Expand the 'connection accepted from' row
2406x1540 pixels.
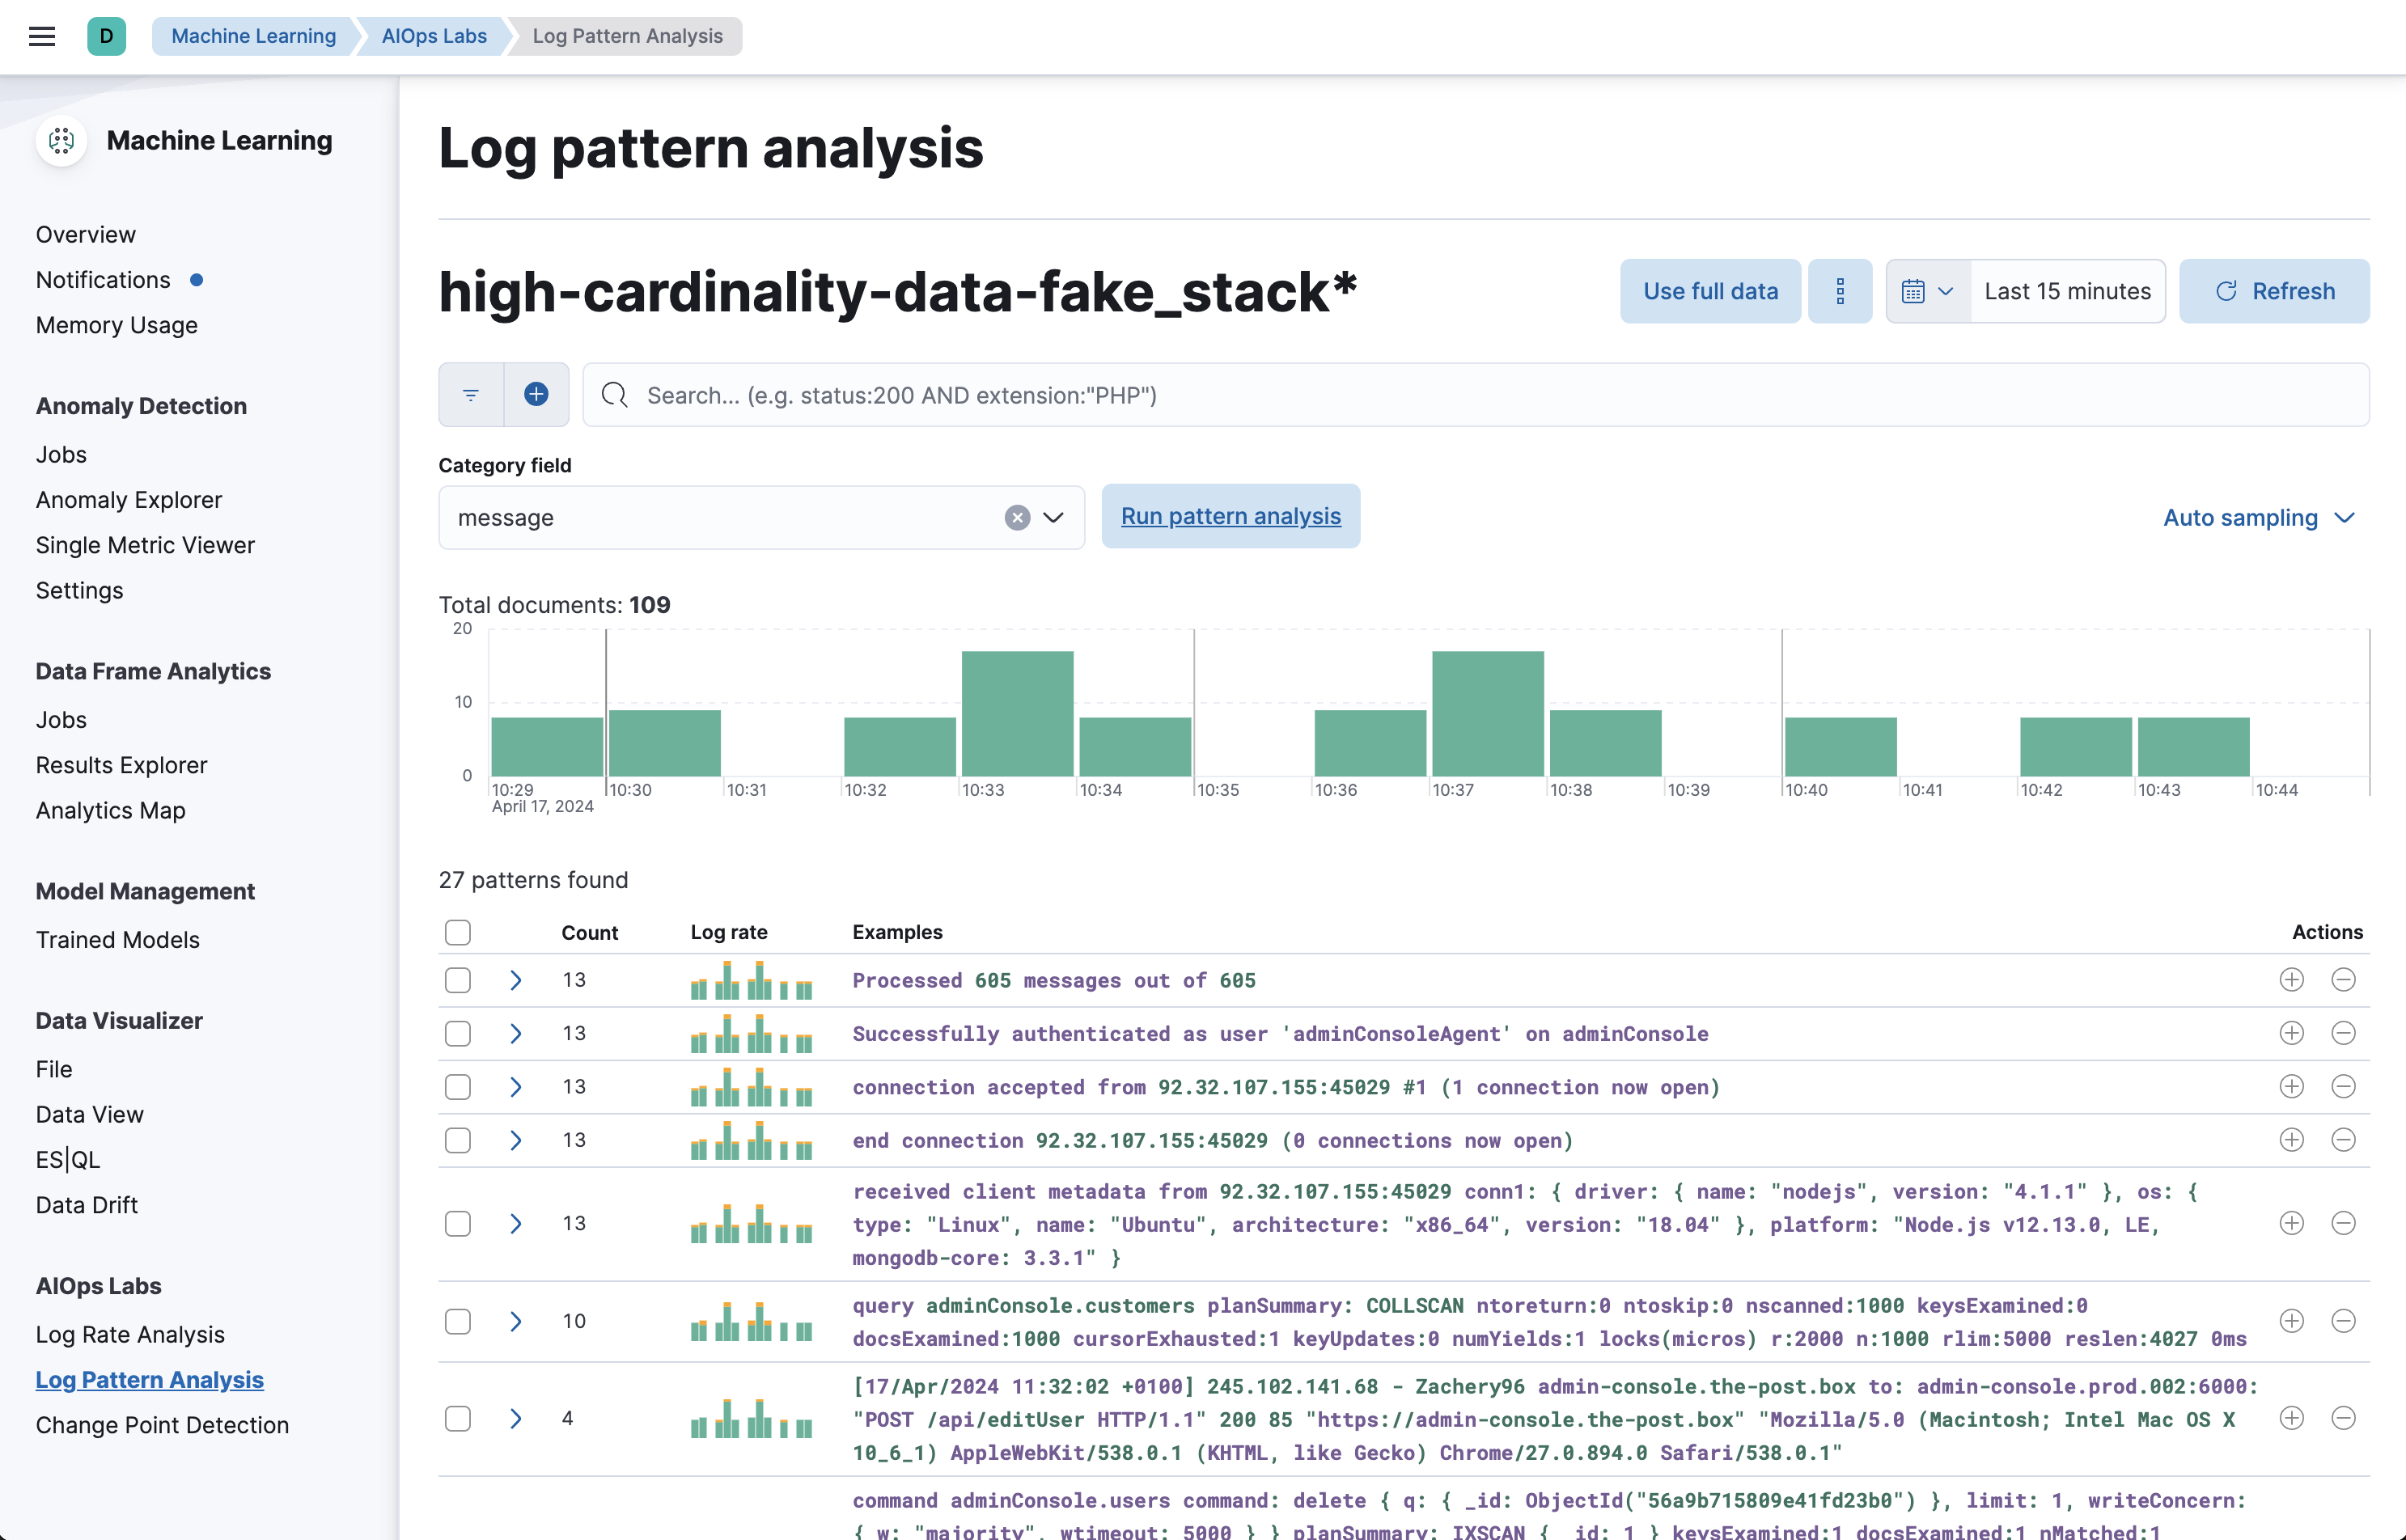[516, 1087]
